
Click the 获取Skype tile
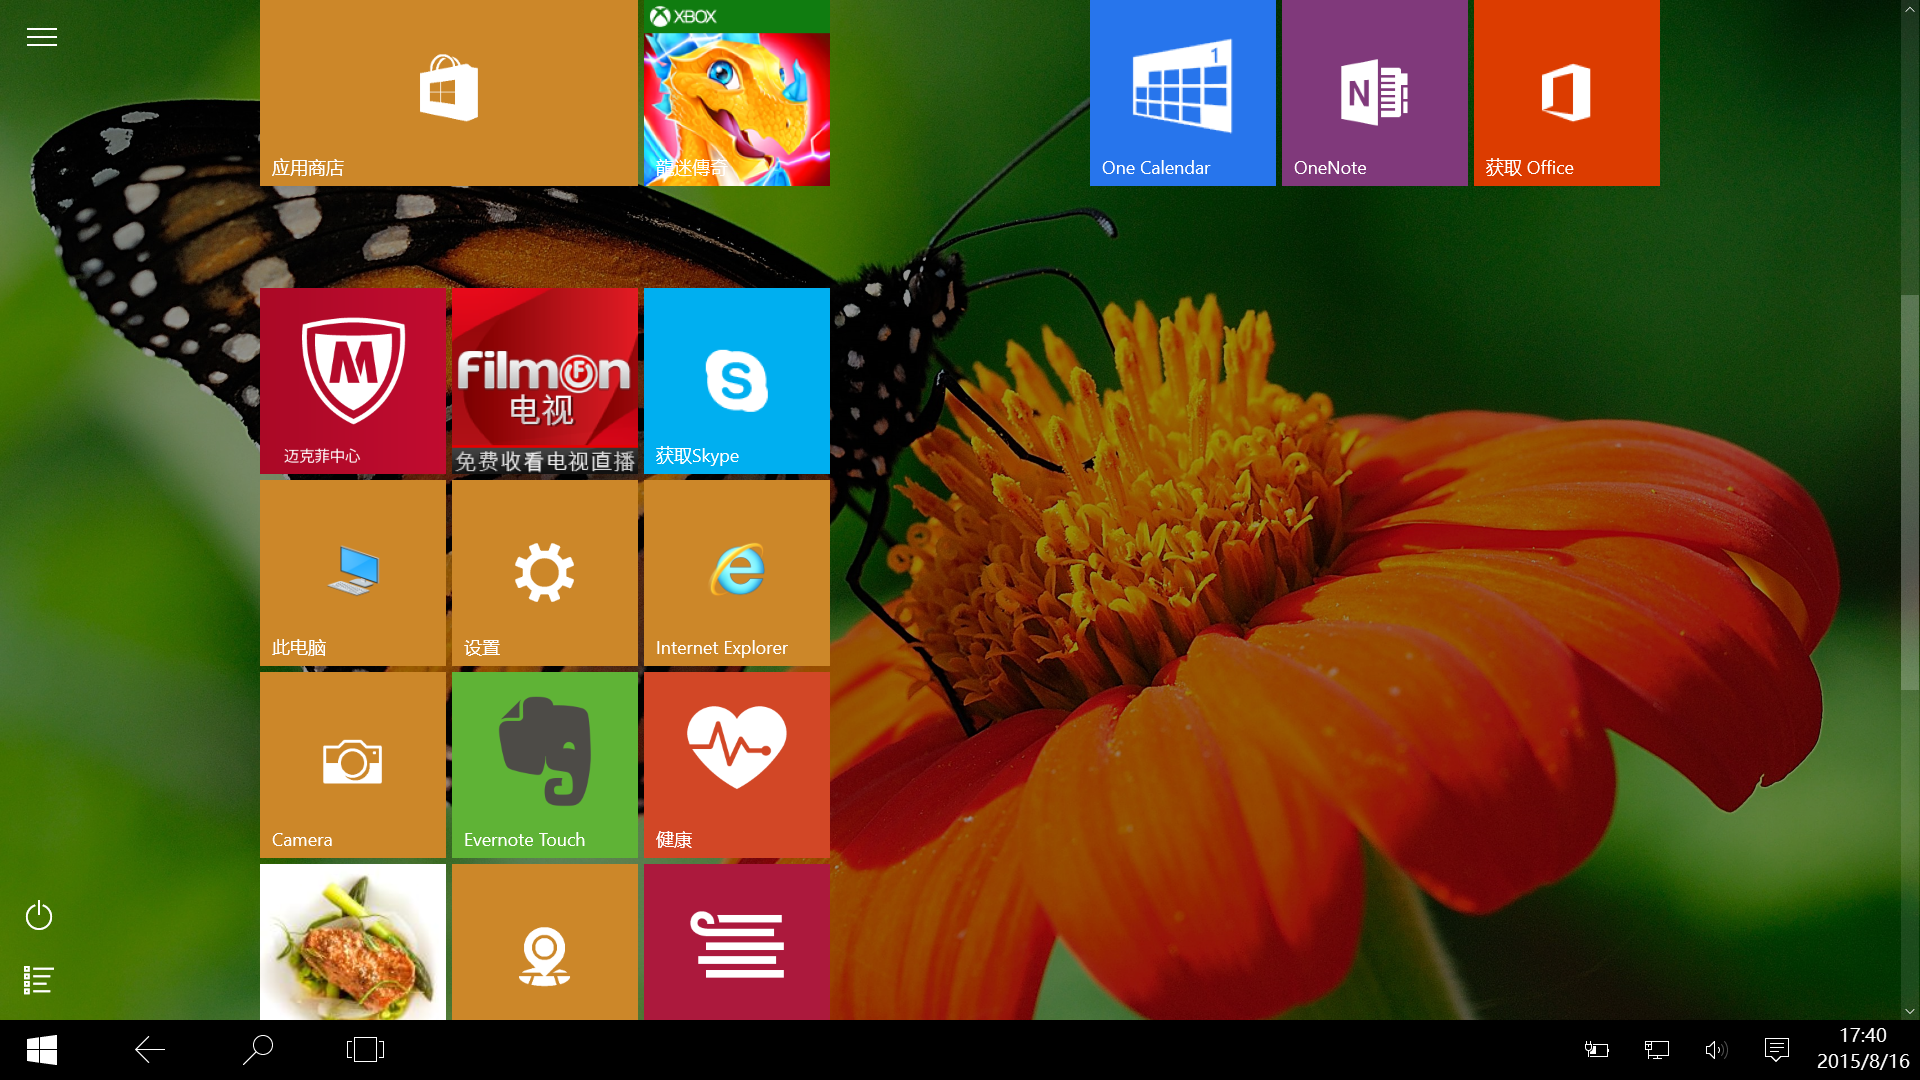coord(736,380)
